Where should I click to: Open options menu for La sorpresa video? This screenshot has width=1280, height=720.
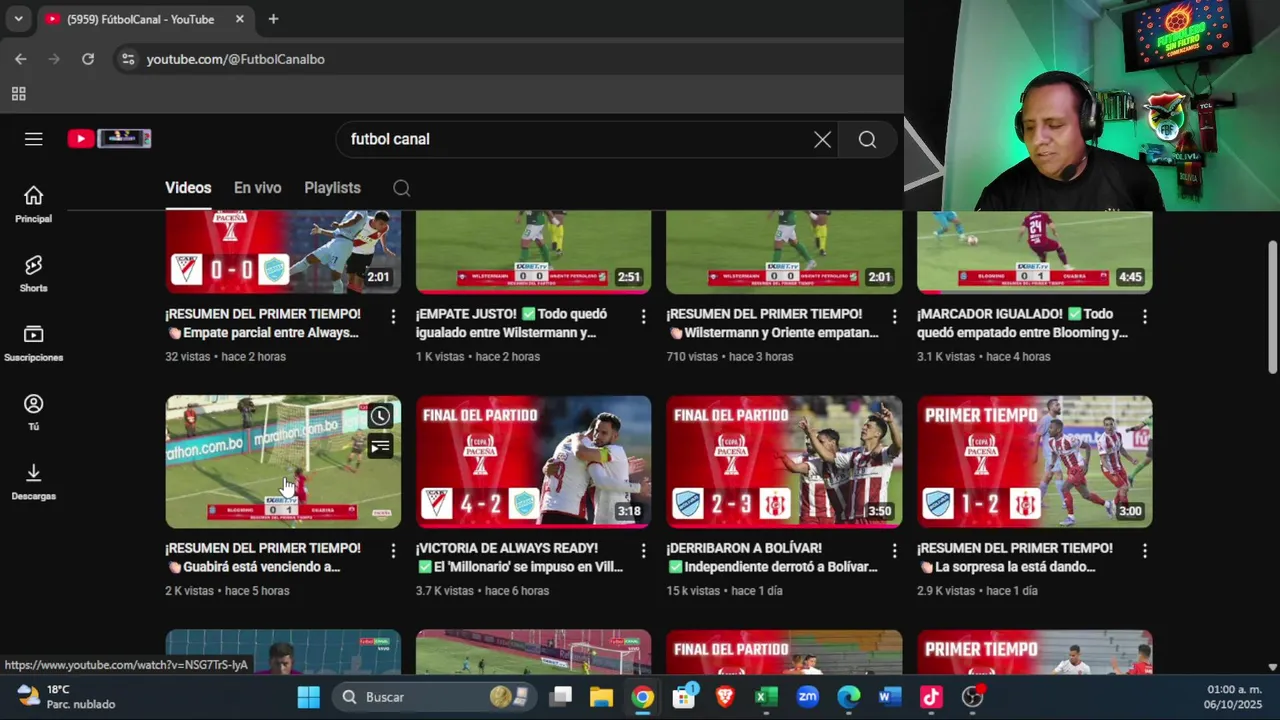(x=1145, y=550)
